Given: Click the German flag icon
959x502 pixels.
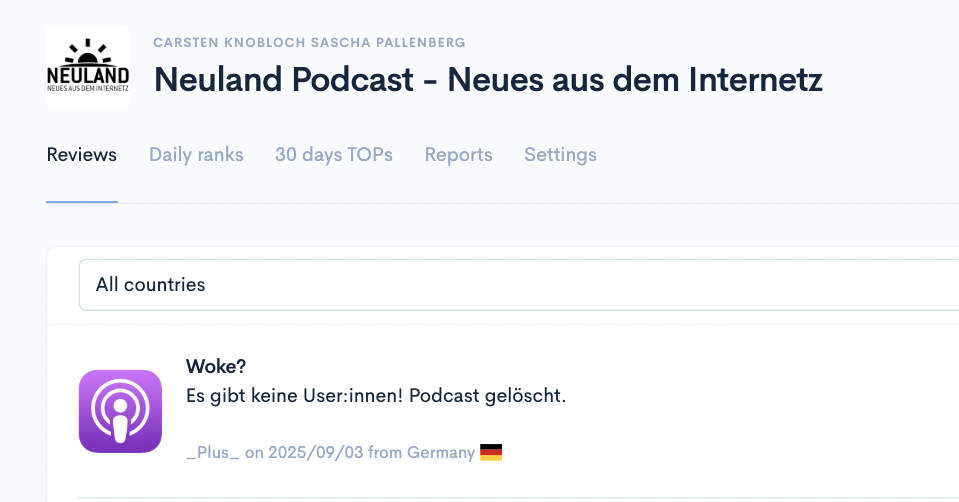Looking at the screenshot, I should click(491, 453).
